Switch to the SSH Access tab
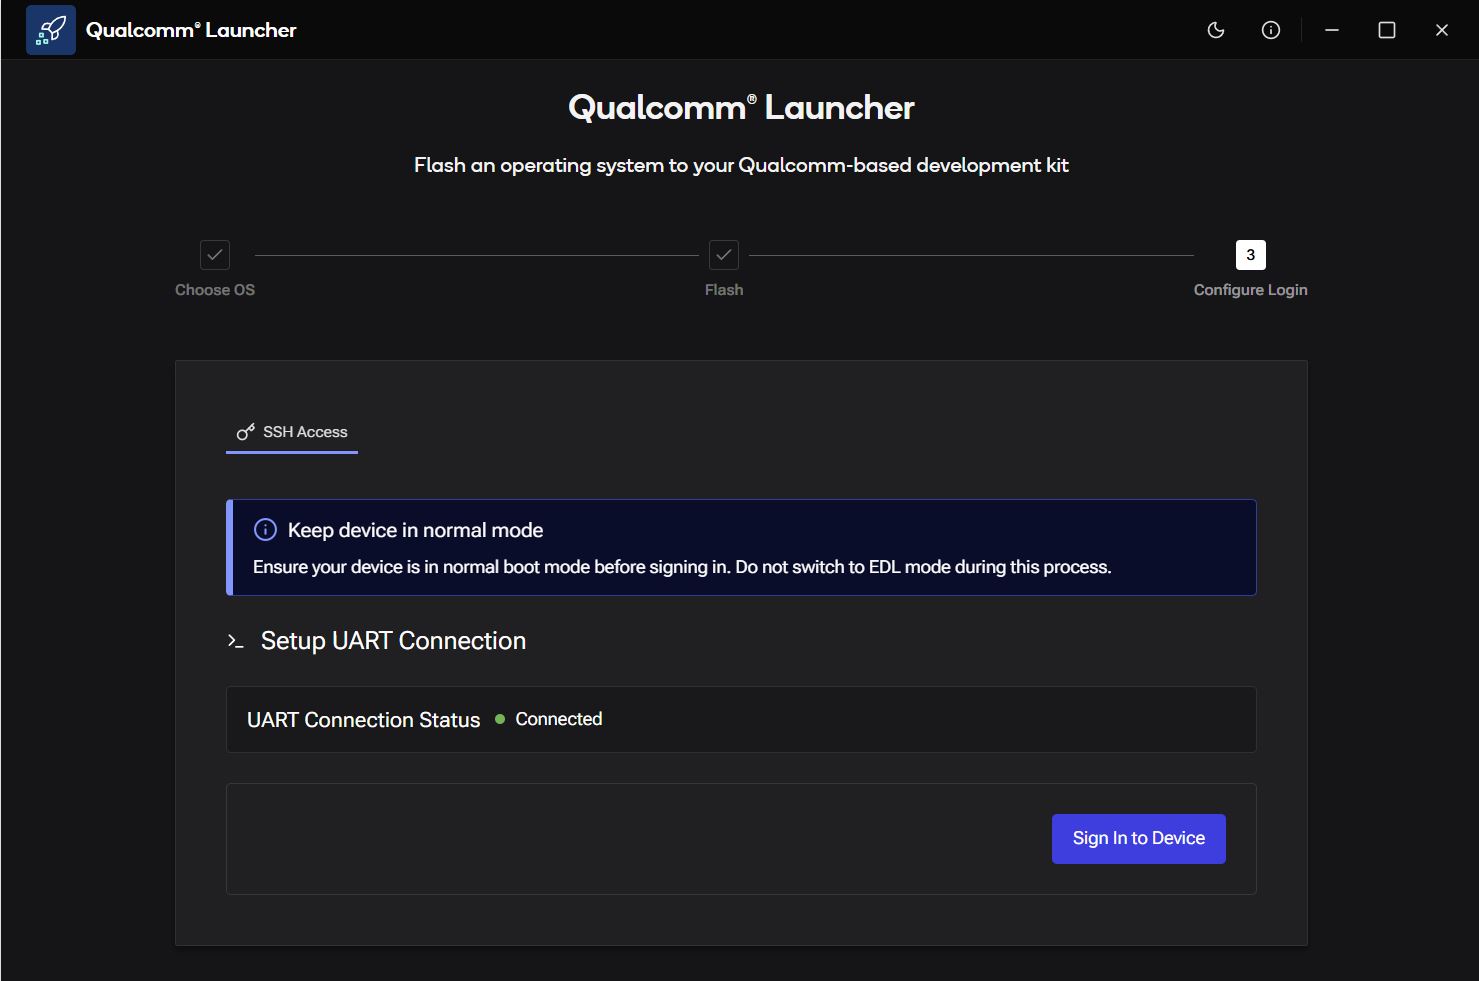 tap(292, 432)
